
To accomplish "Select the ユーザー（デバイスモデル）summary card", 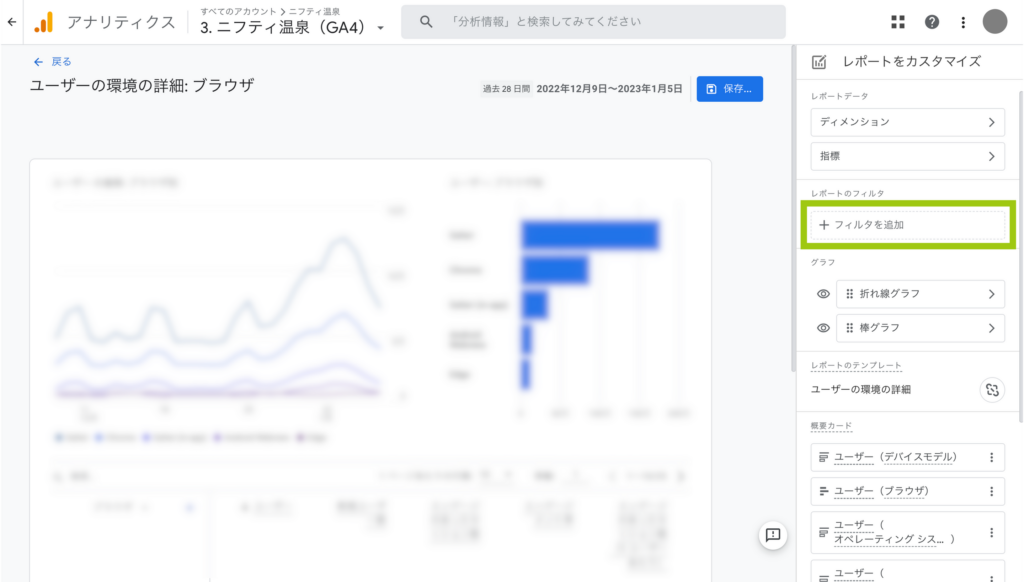I will tap(908, 457).
